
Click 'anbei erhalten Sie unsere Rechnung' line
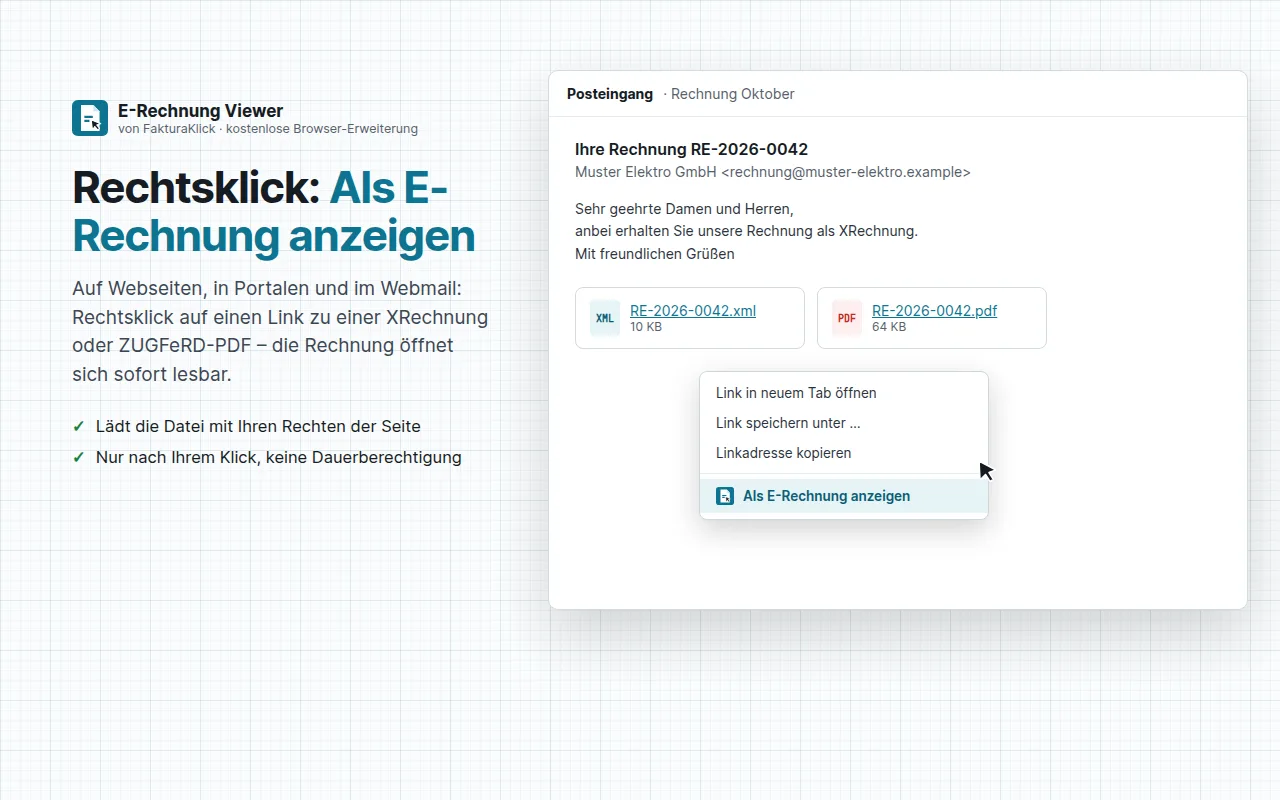pos(746,231)
